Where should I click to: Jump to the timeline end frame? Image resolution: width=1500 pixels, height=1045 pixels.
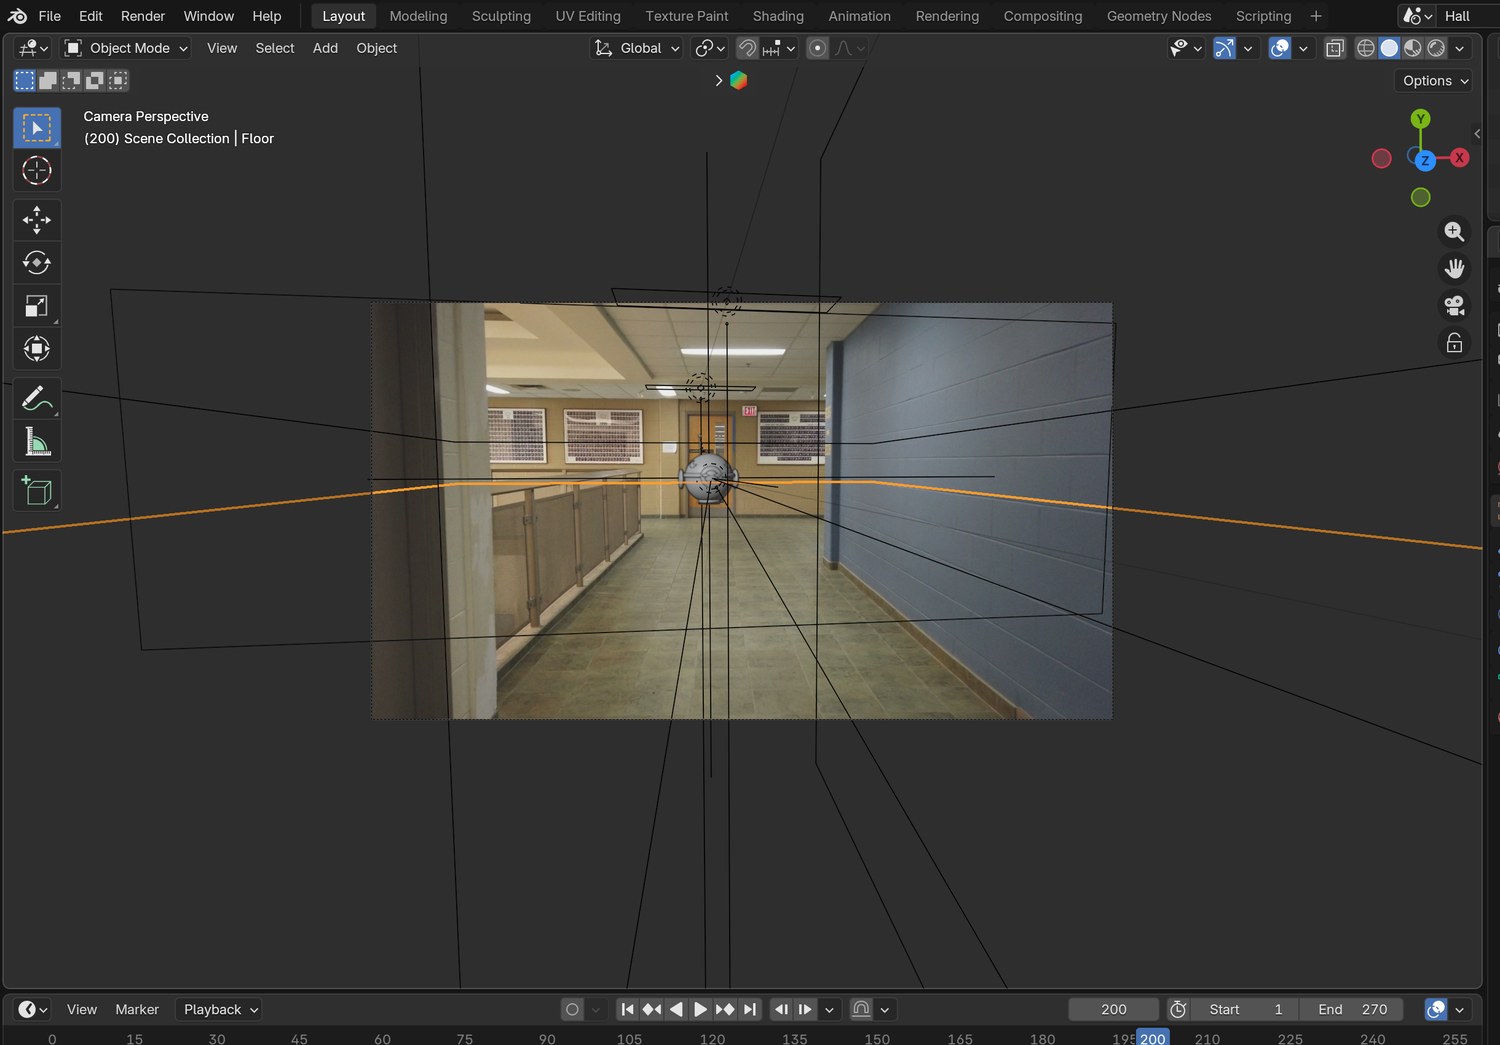(x=750, y=1010)
